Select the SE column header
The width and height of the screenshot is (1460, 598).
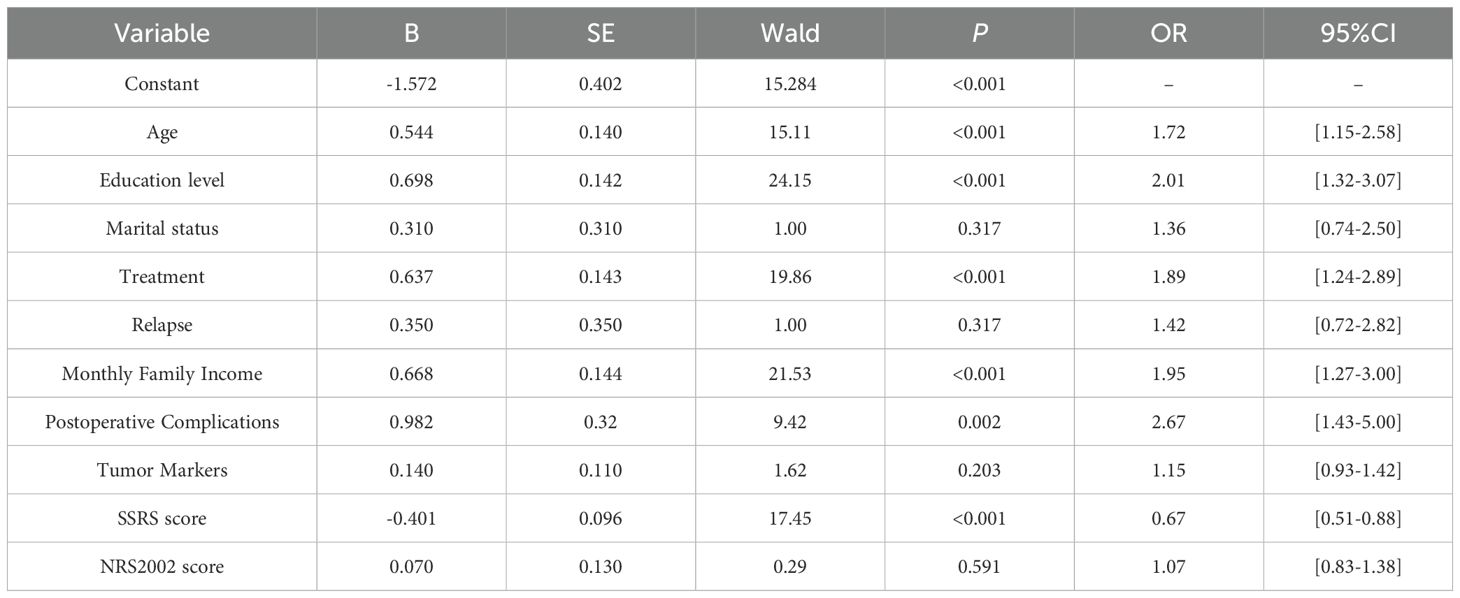point(601,33)
